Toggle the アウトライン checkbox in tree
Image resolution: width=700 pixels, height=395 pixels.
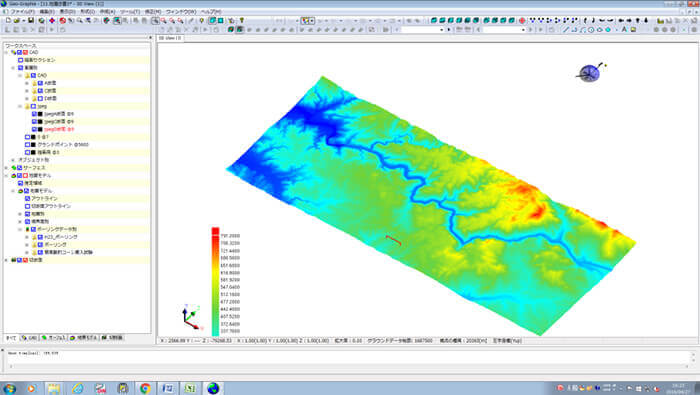(27, 198)
